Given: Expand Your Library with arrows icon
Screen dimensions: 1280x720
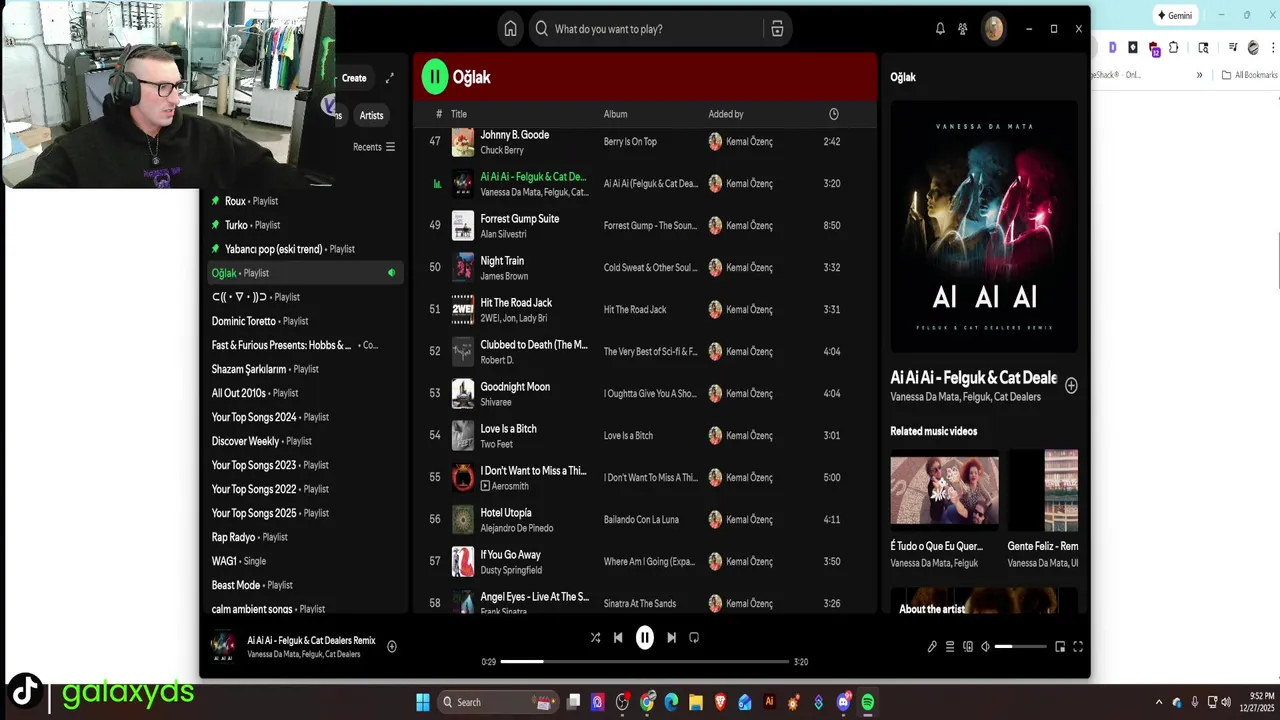Looking at the screenshot, I should [389, 78].
